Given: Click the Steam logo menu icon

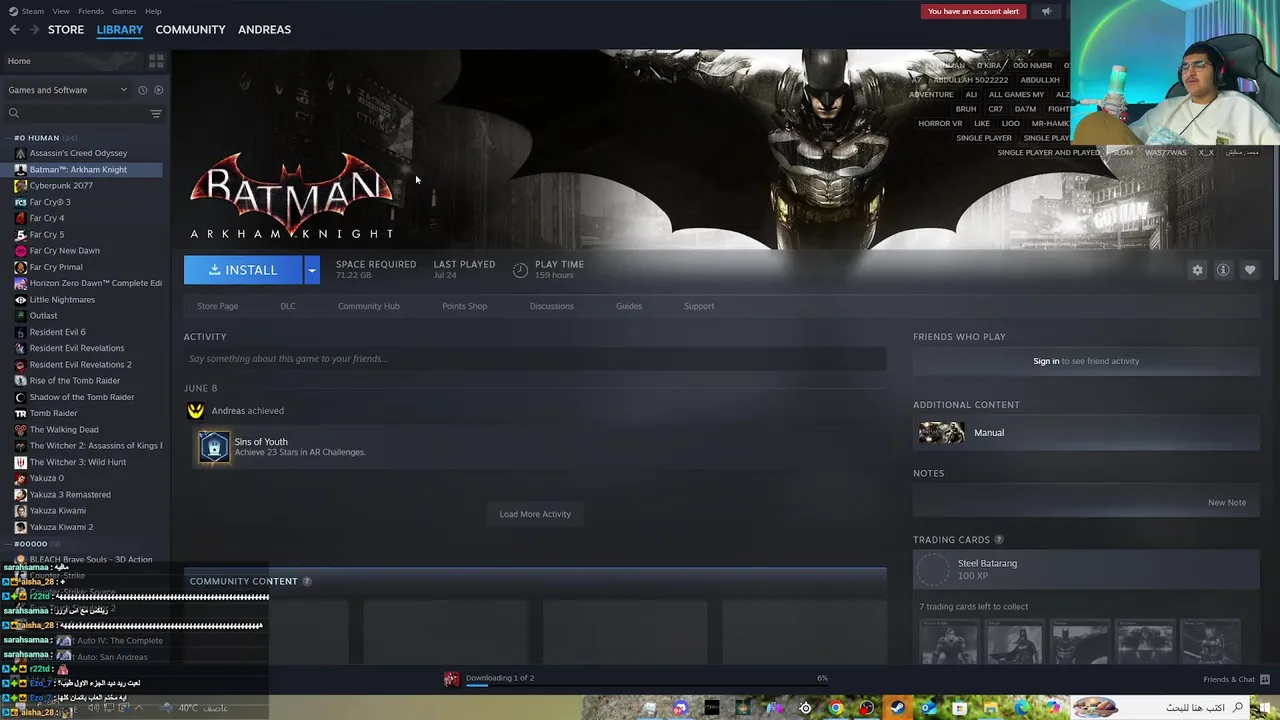Looking at the screenshot, I should (13, 11).
